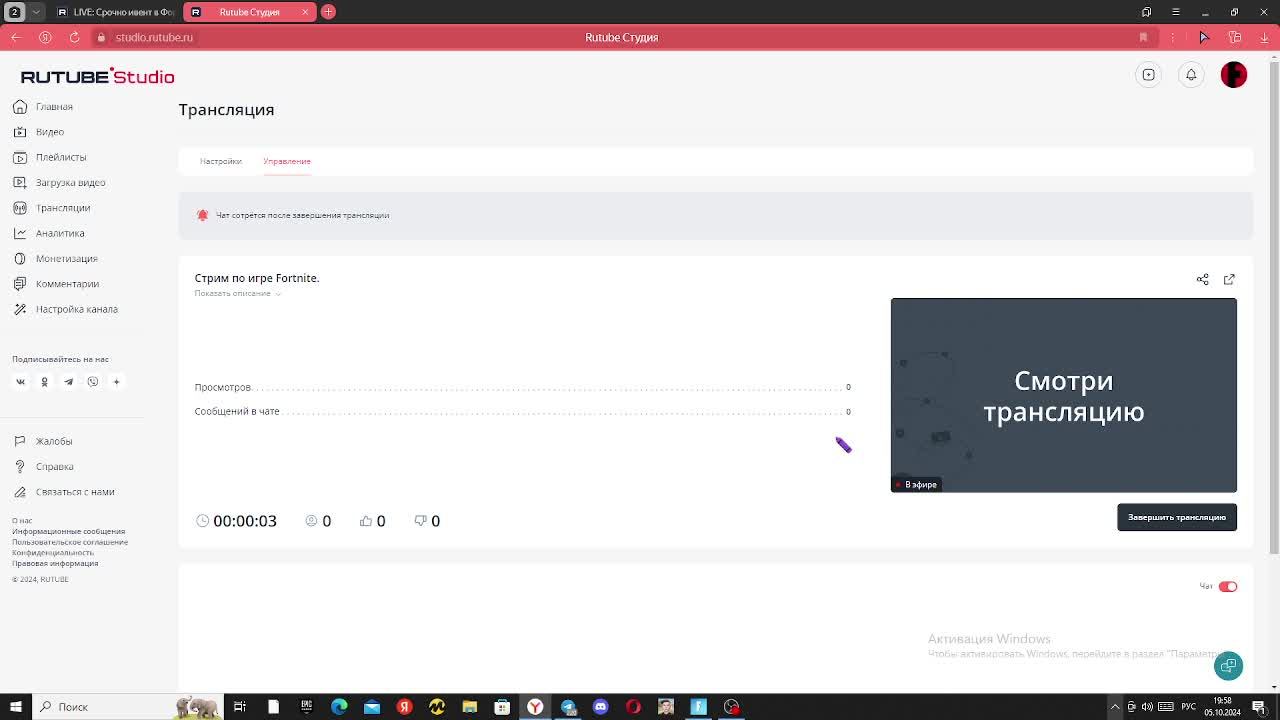The image size is (1280, 720).
Task: Open a new browser tab
Action: pyautogui.click(x=328, y=12)
